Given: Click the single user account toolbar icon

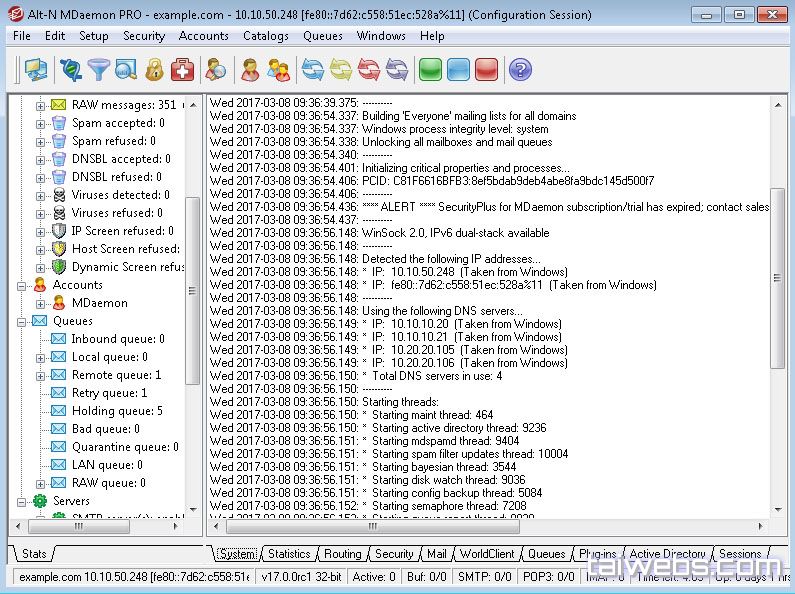Looking at the screenshot, I should click(250, 69).
